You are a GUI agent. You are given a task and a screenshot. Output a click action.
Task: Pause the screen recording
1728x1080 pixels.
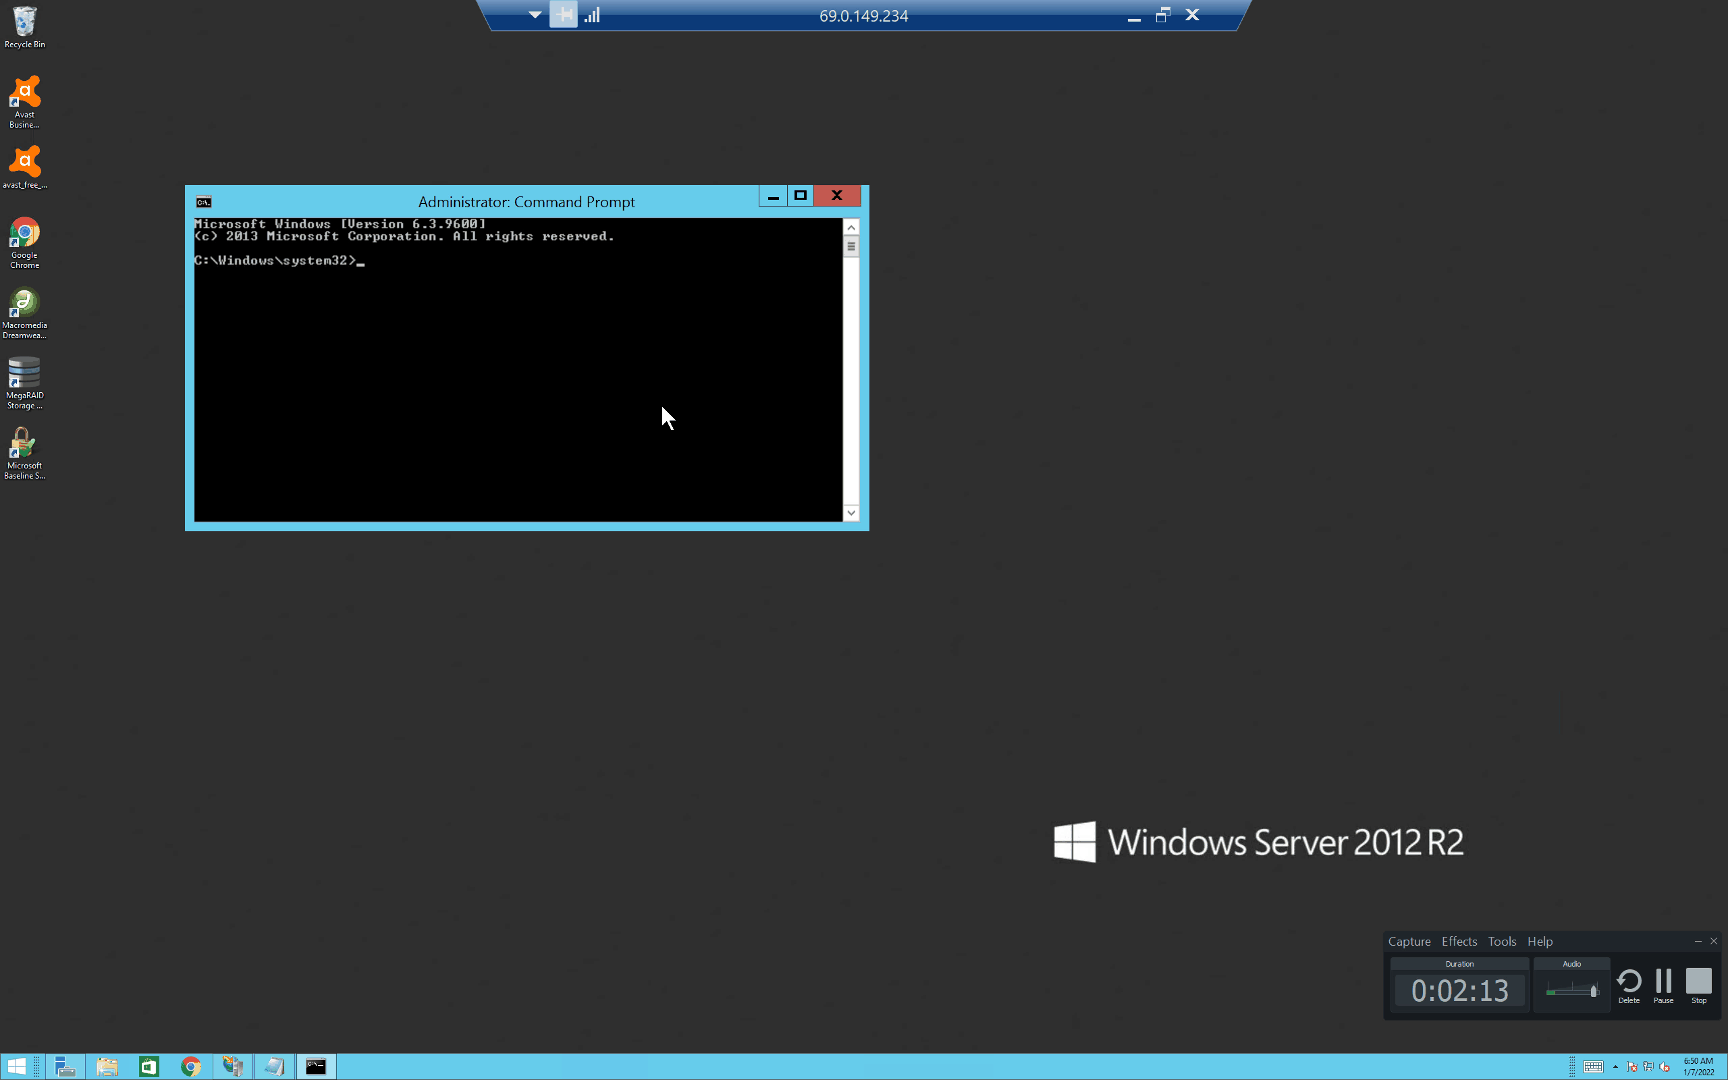click(x=1663, y=986)
